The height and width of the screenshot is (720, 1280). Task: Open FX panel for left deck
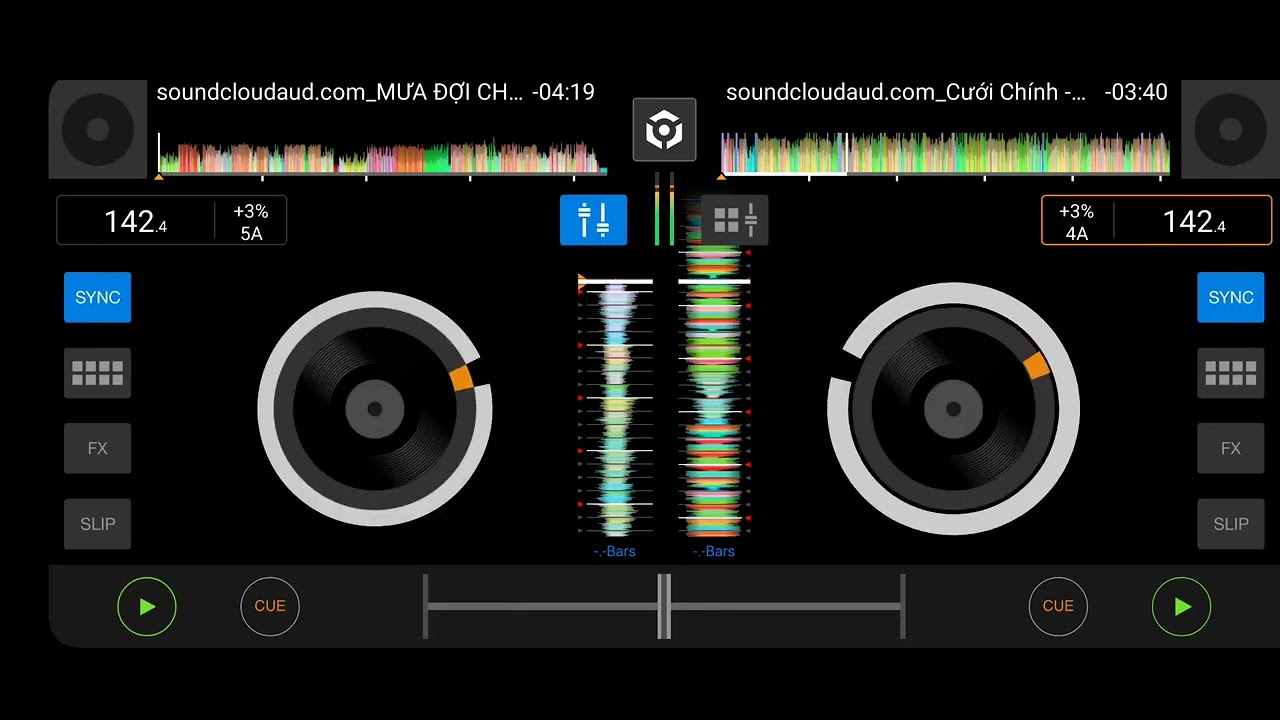coord(97,448)
